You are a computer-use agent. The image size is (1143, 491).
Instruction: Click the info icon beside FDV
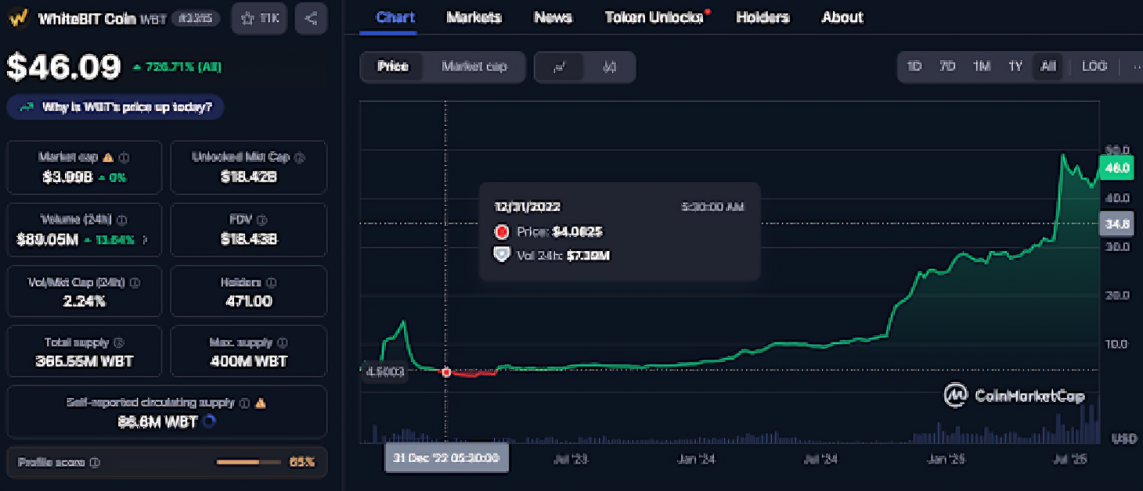(262, 220)
